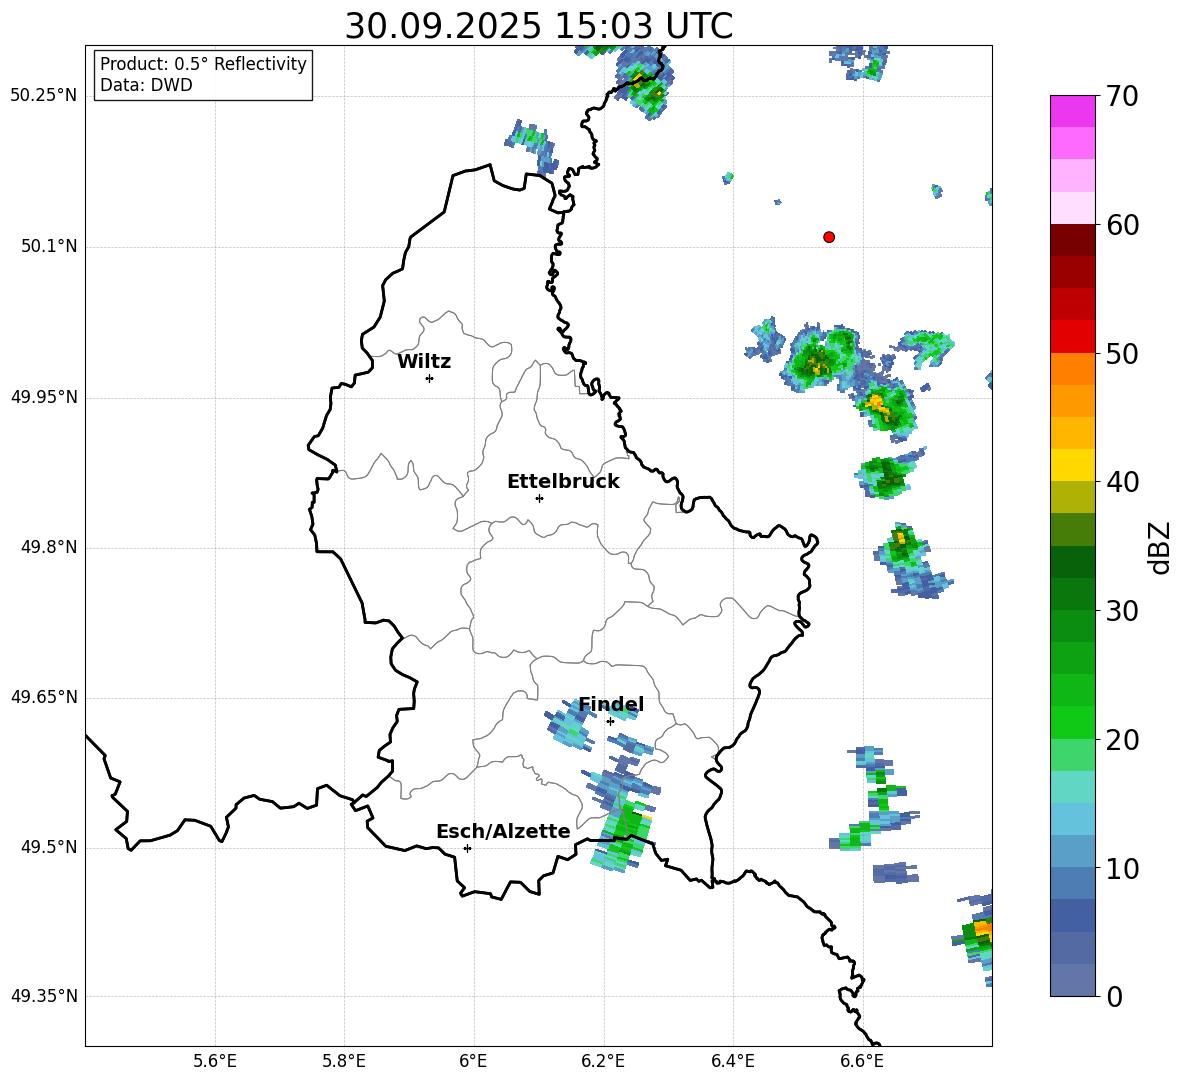Click the Ettelbruck city label
Screen dimensions: 1184x1081
pos(563,482)
